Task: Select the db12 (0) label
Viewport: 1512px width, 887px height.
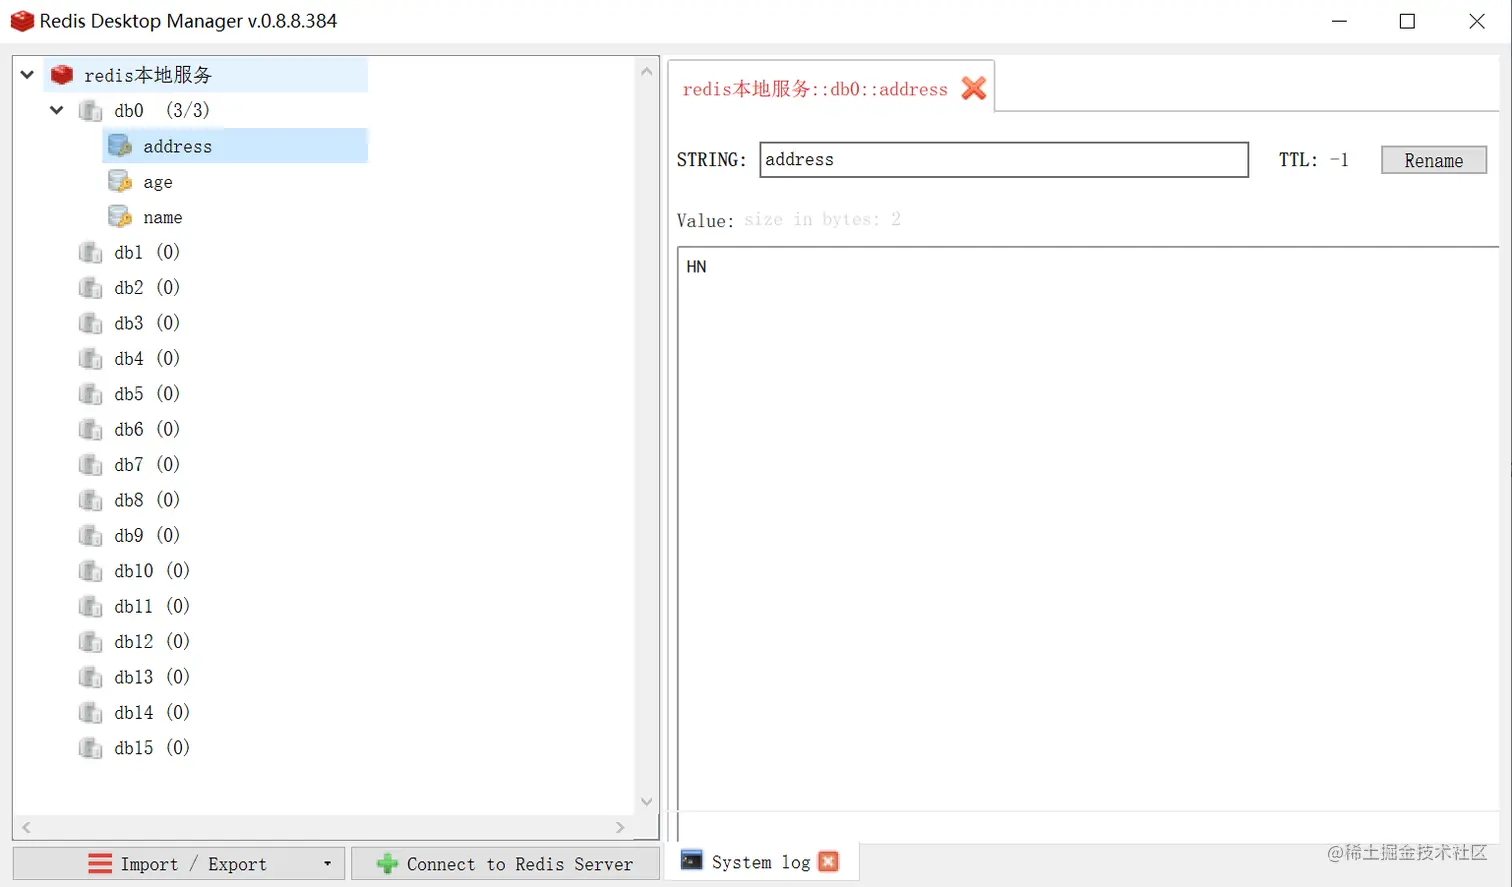Action: pyautogui.click(x=152, y=642)
